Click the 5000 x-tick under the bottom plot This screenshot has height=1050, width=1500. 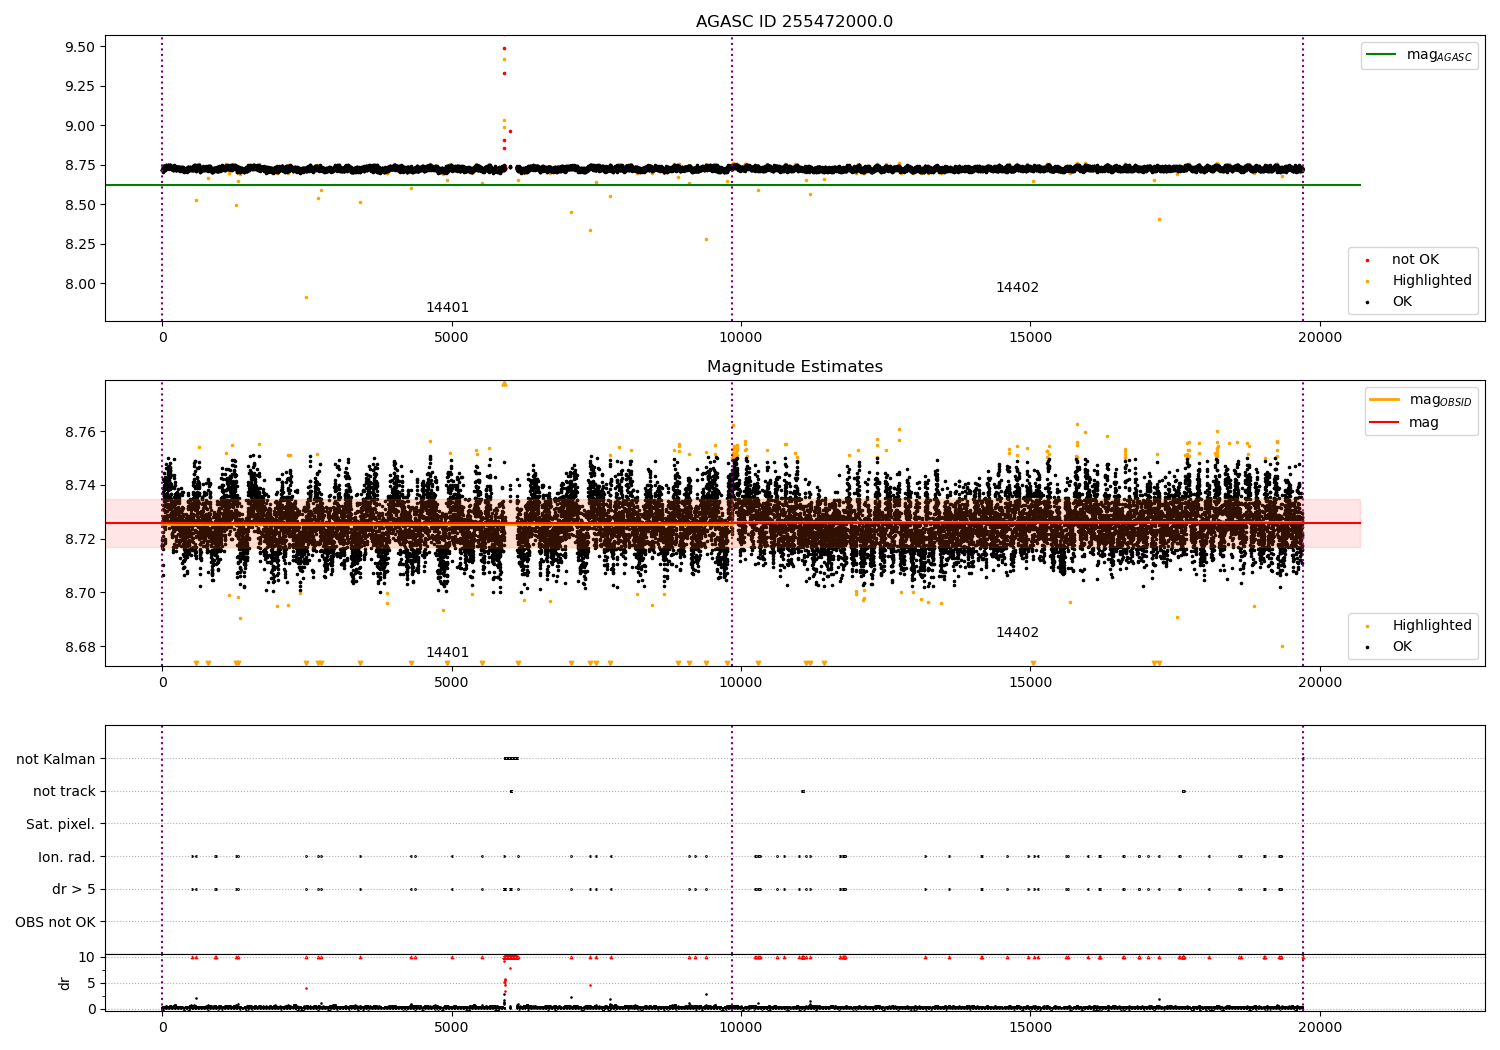451,1027
